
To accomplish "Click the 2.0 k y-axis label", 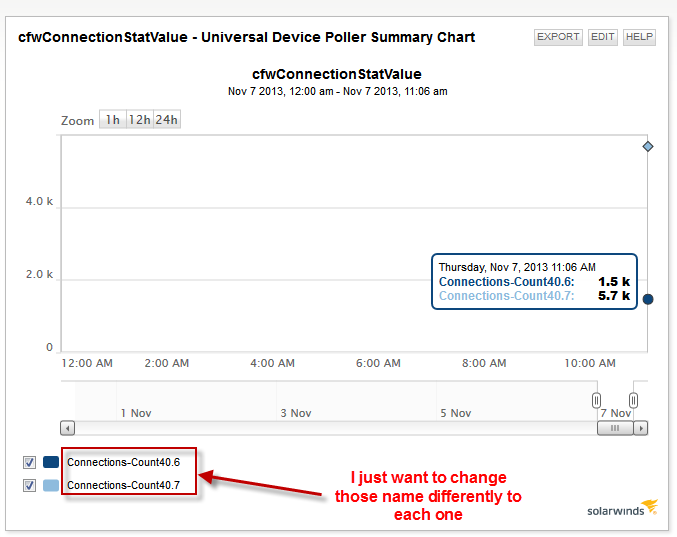I will click(x=39, y=274).
